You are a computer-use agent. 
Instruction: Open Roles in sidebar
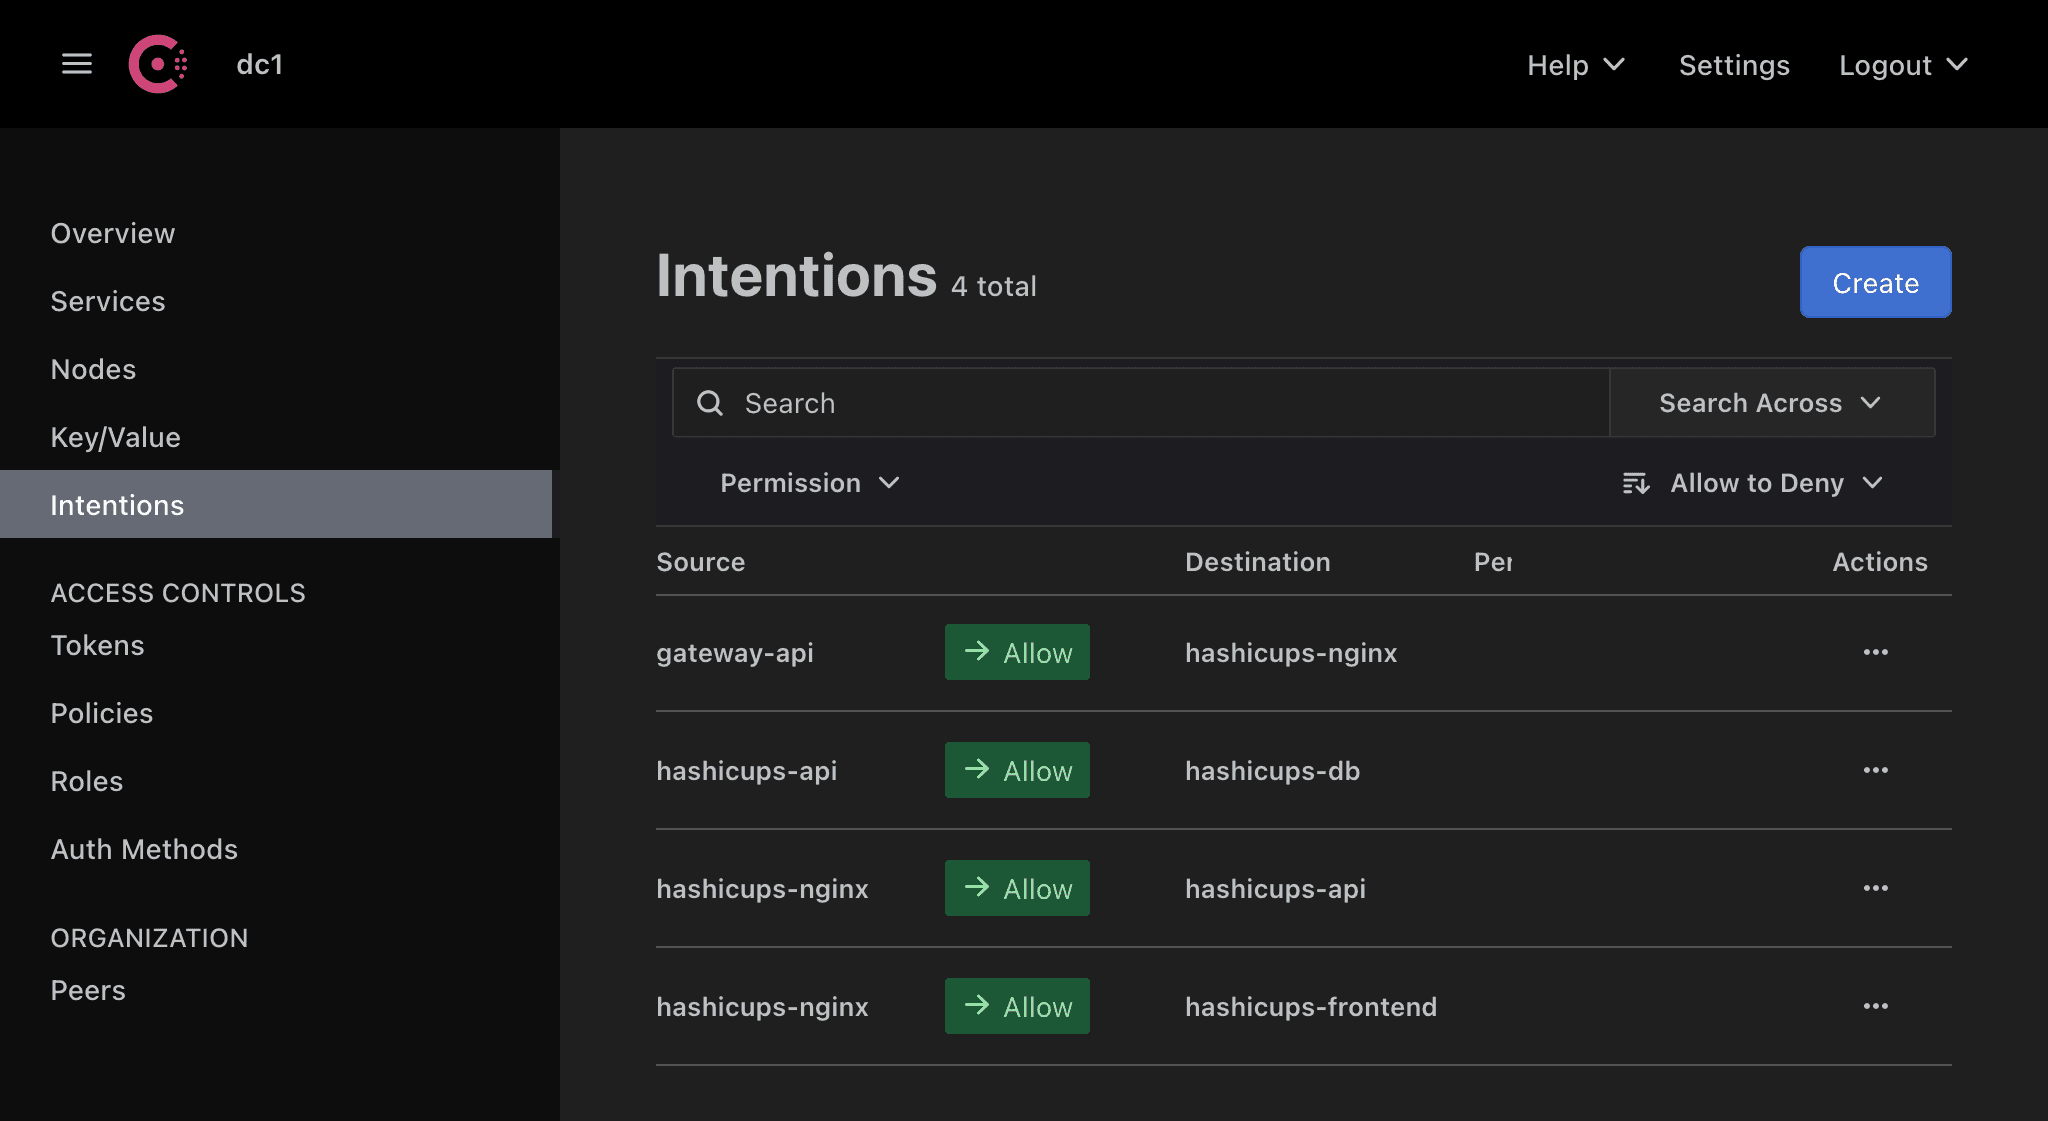click(87, 781)
